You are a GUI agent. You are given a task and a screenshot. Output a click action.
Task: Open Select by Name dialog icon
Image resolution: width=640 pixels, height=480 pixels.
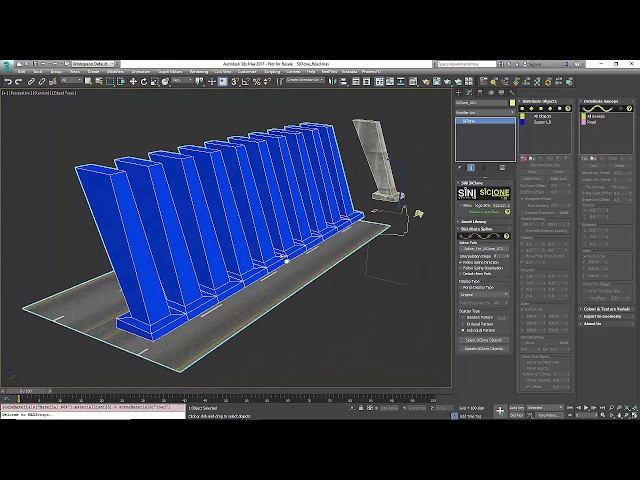click(99, 82)
